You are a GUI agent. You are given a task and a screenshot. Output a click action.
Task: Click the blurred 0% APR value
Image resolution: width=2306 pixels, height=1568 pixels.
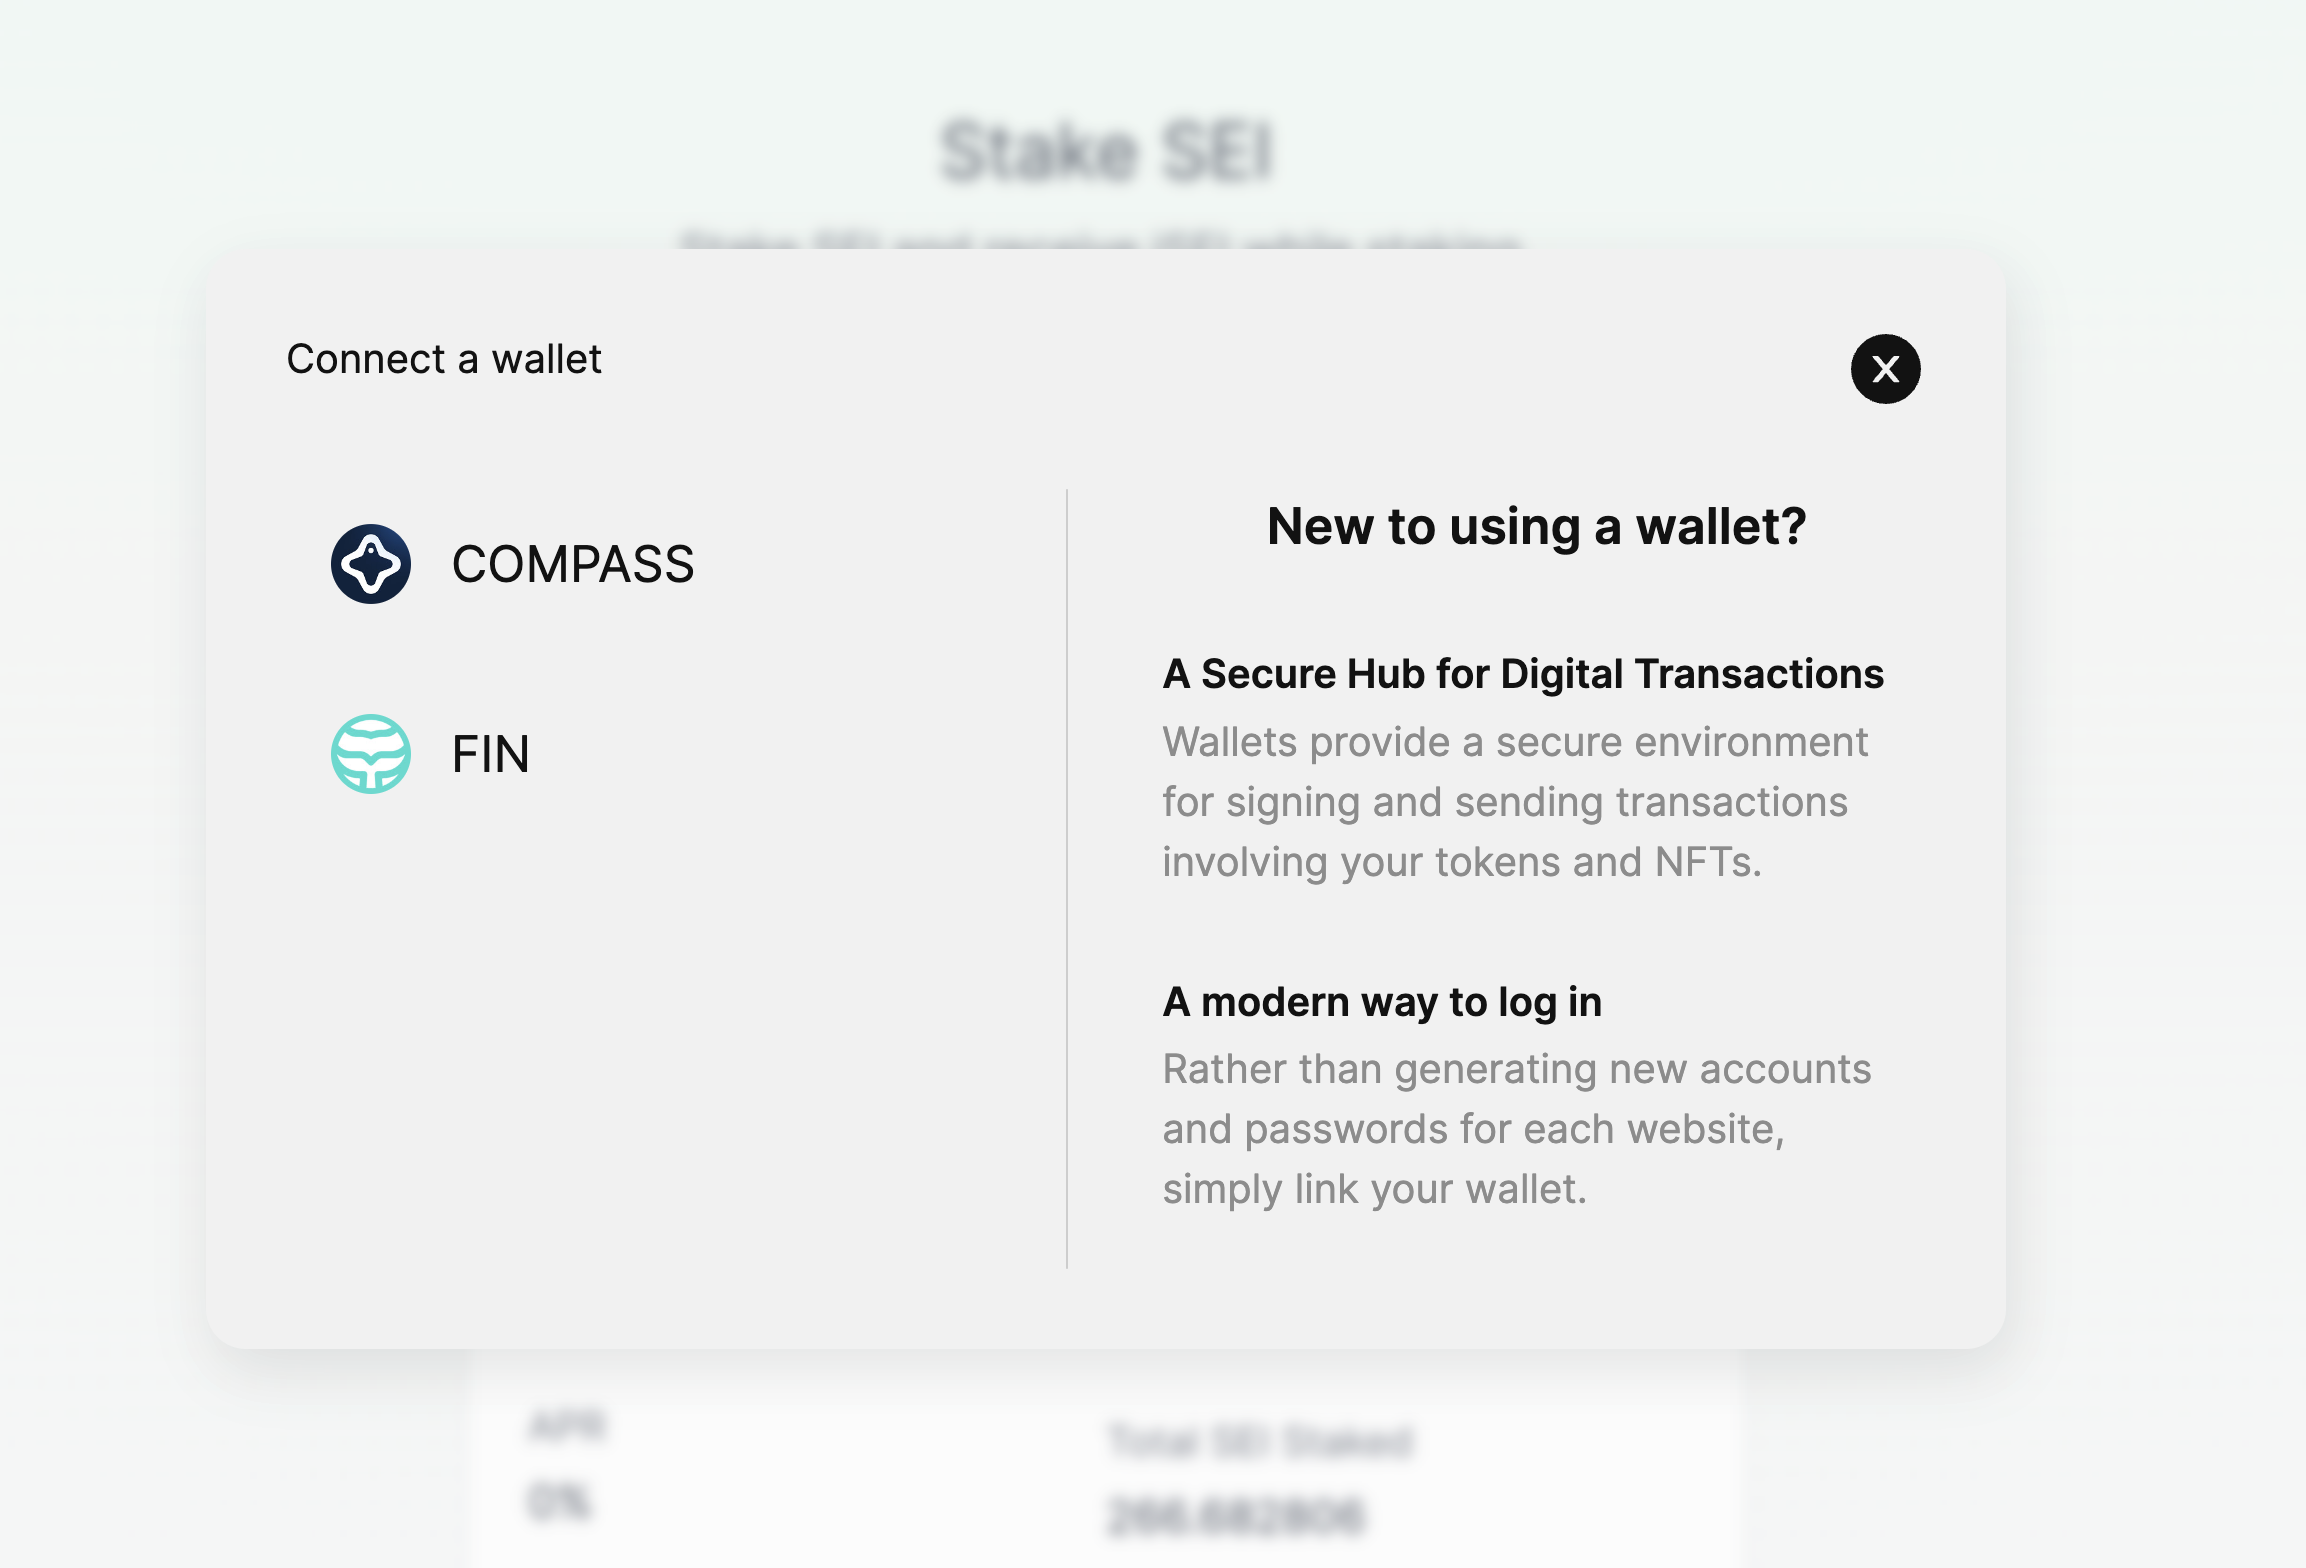click(x=560, y=1502)
